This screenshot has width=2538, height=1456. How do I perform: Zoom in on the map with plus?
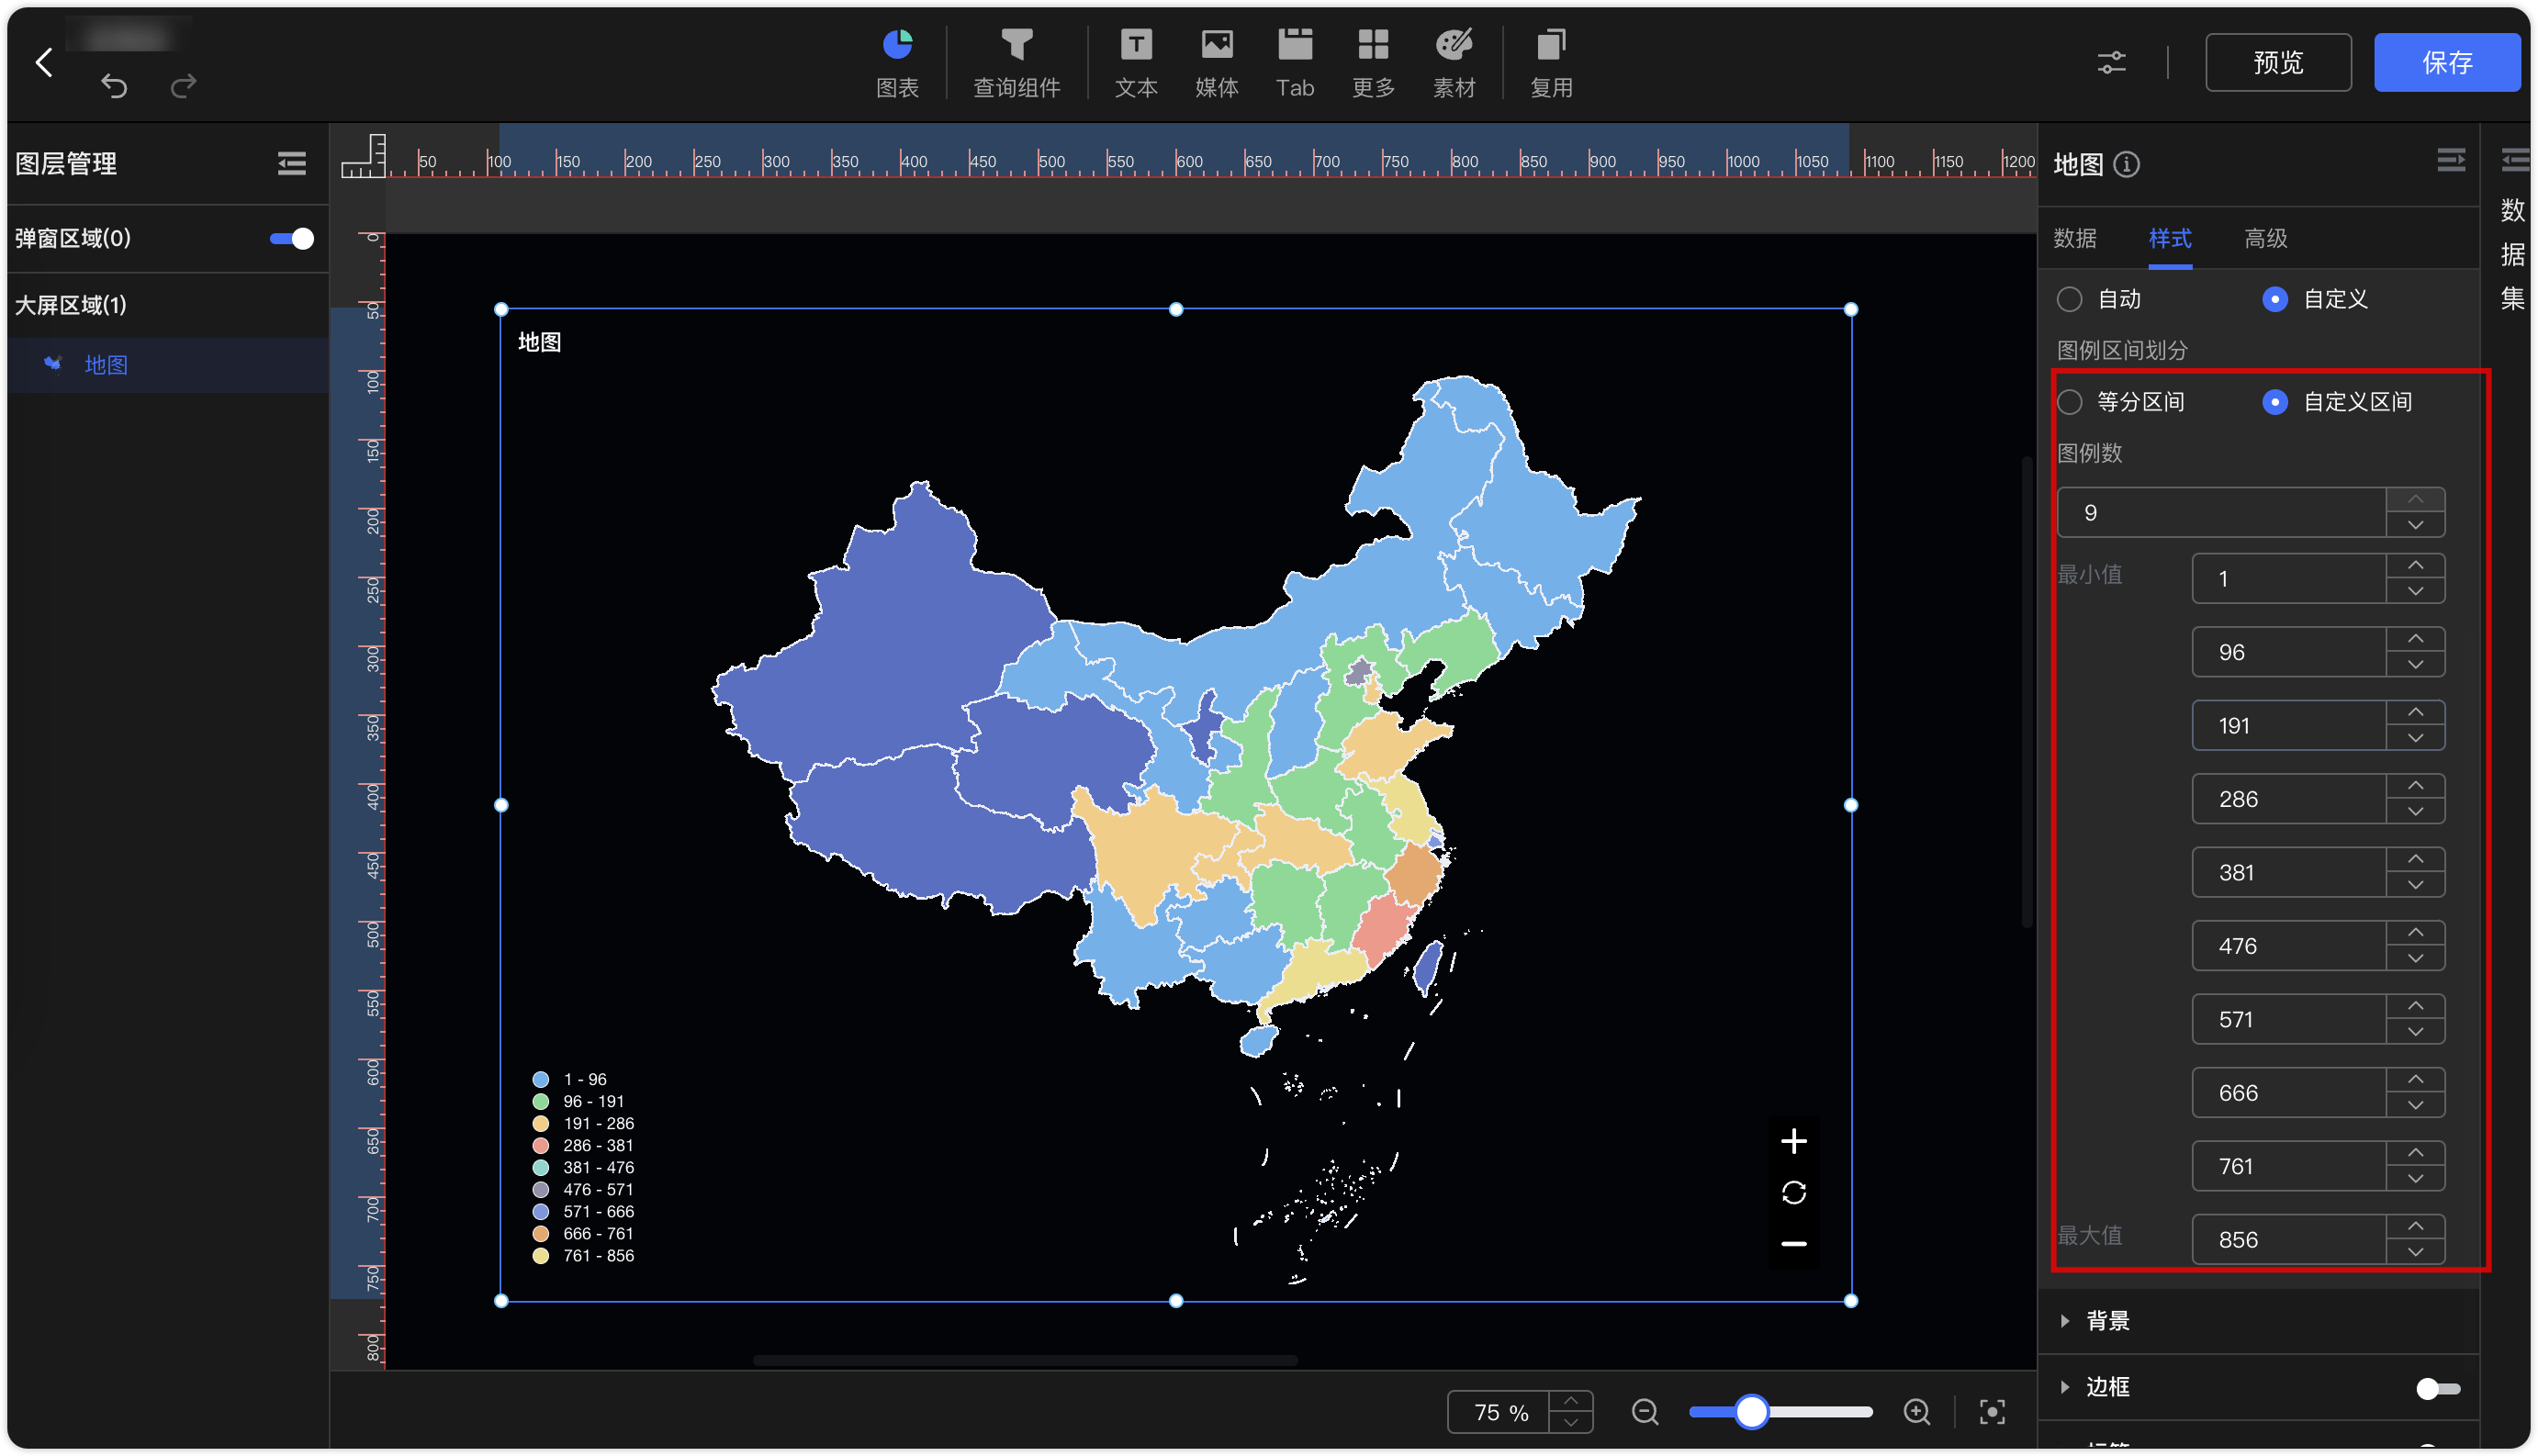click(x=1793, y=1140)
